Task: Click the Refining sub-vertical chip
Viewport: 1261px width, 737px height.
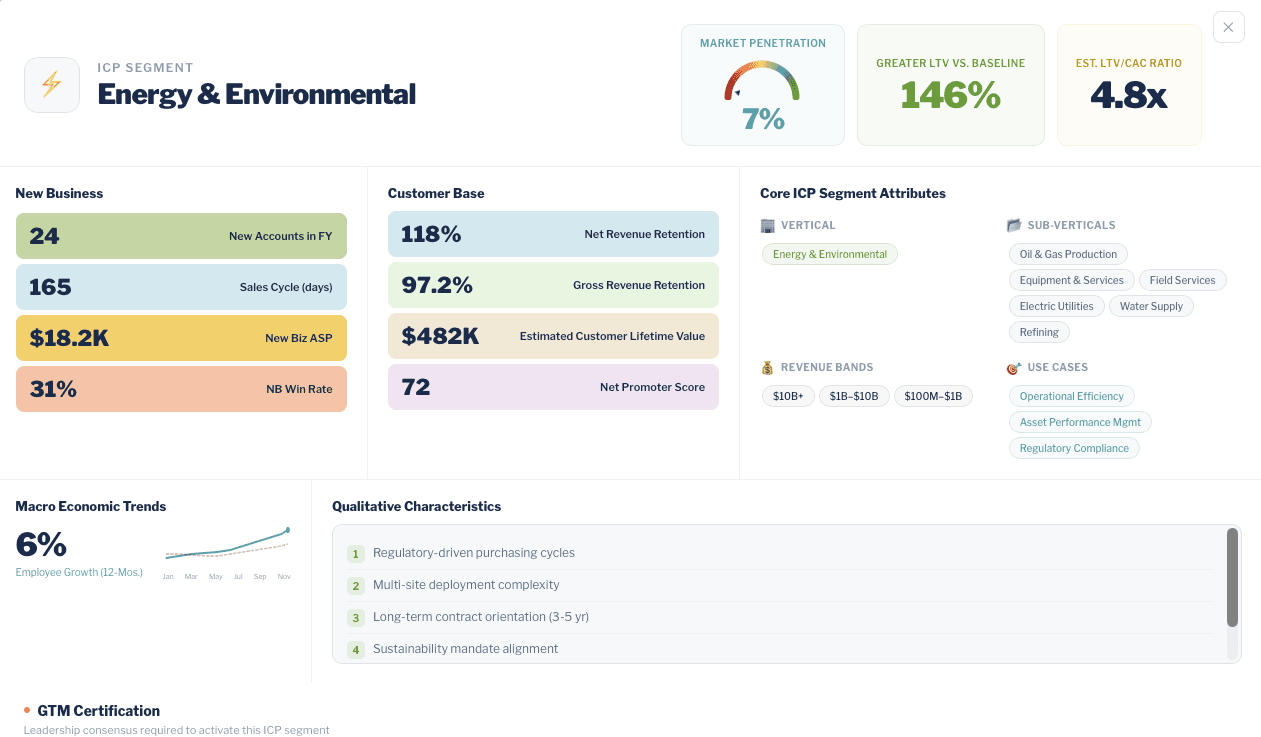Action: 1038,331
